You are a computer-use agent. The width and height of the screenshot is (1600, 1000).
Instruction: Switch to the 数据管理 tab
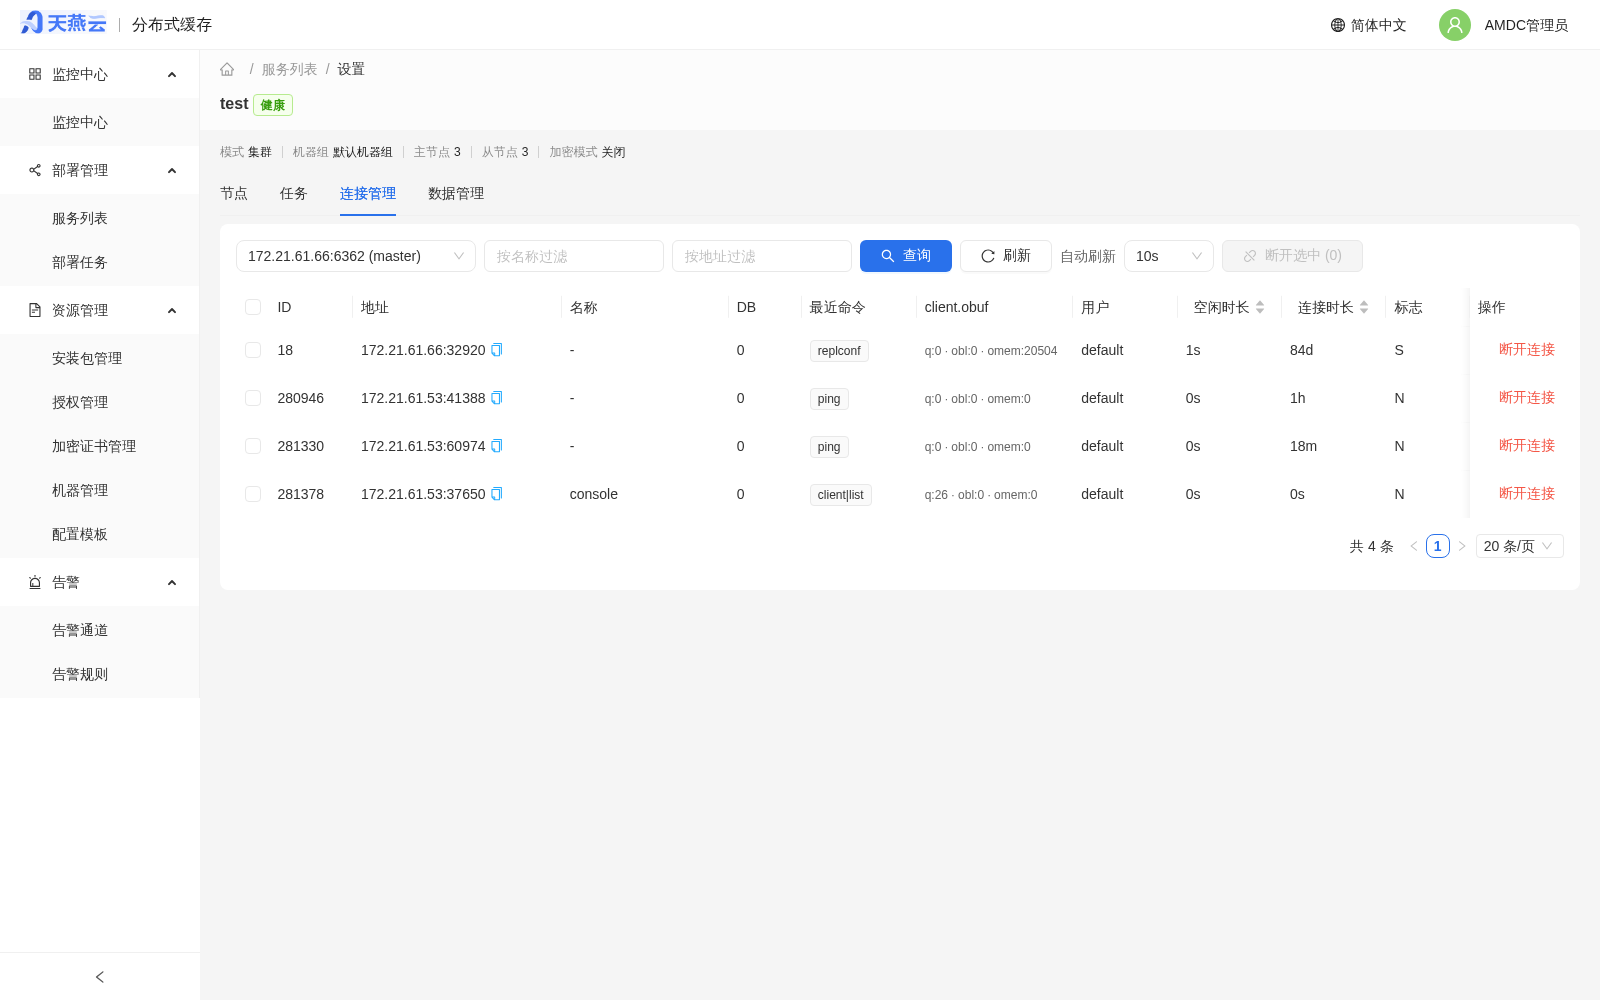[x=456, y=194]
